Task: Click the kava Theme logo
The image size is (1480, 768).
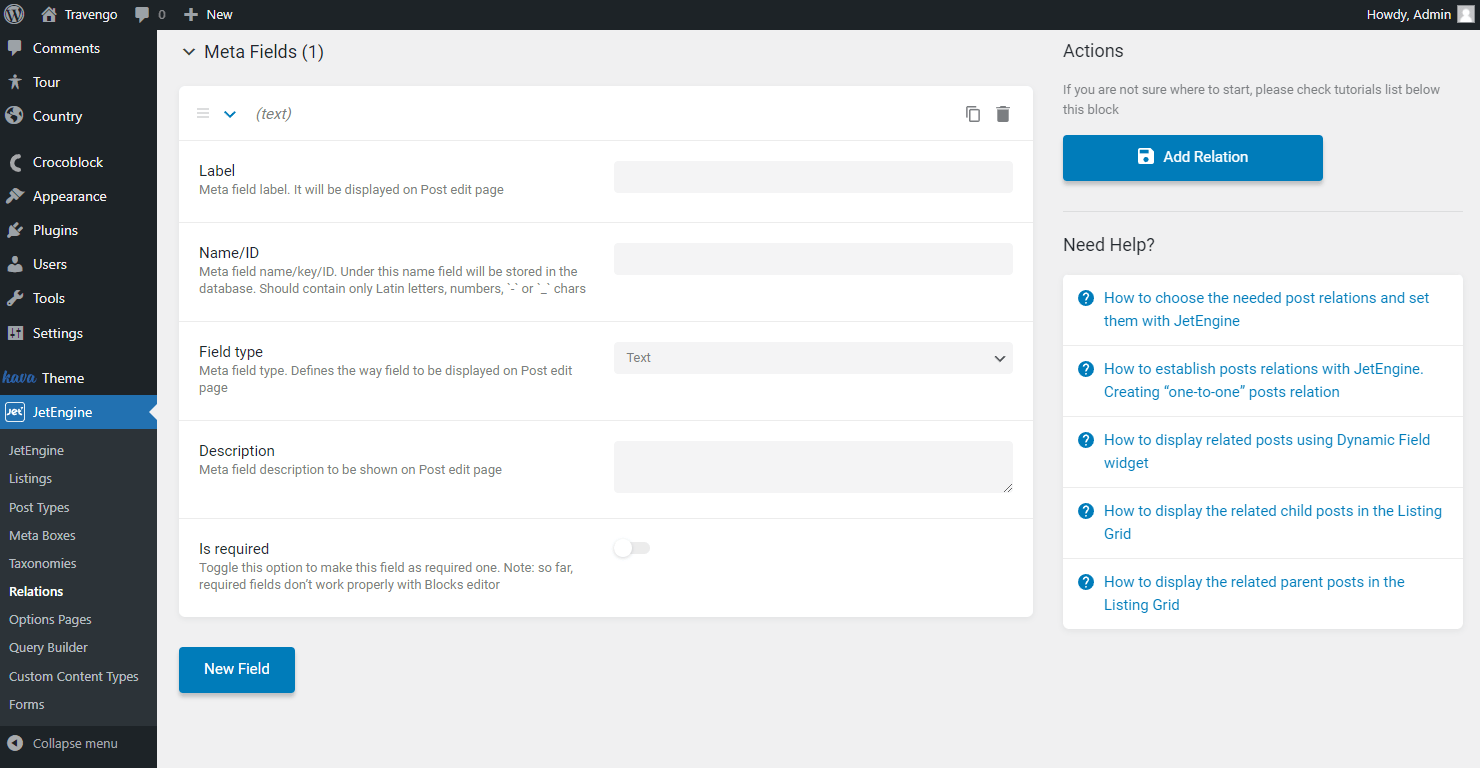Action: click(20, 377)
